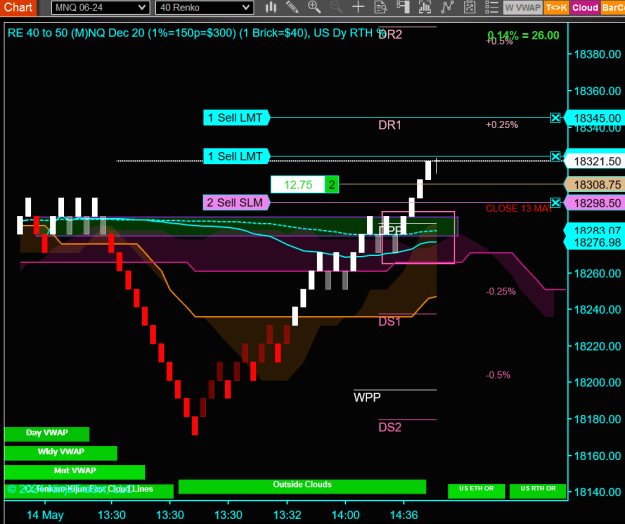Image resolution: width=625 pixels, height=524 pixels.
Task: Click the WPP weekly pivot label
Action: coord(367,397)
